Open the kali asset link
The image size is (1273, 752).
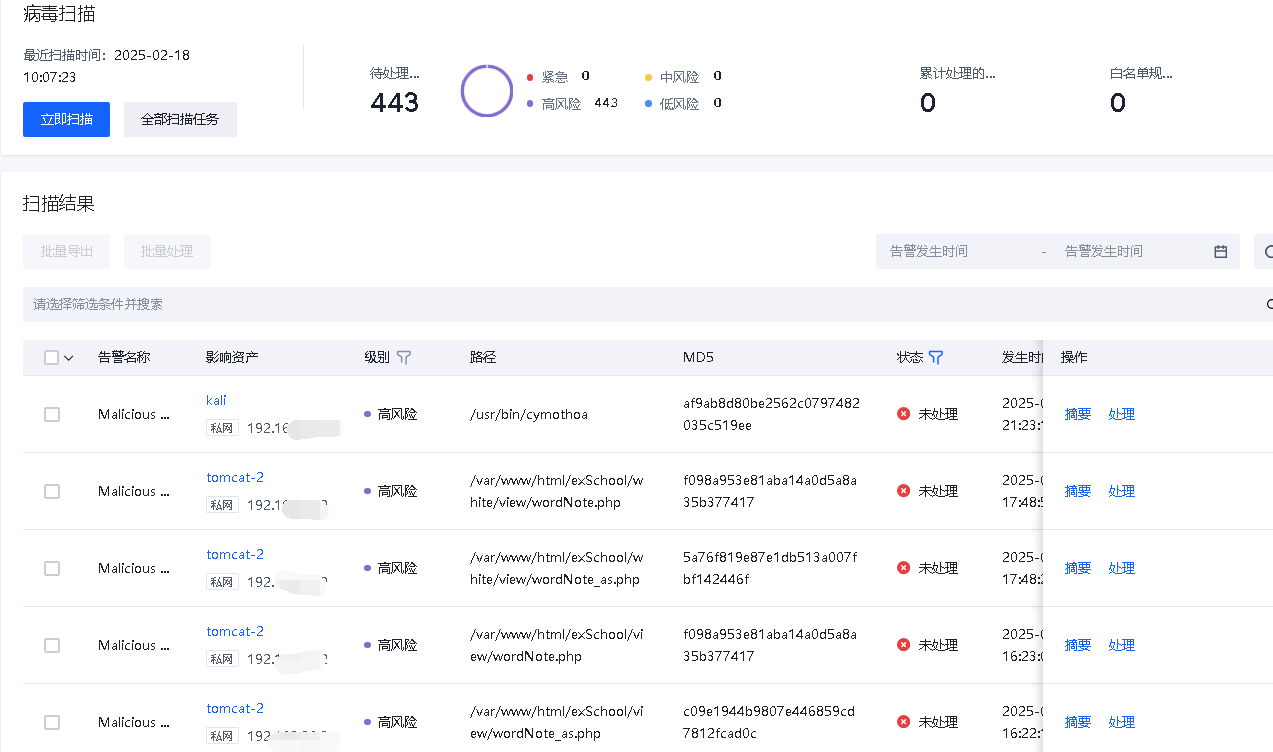coord(216,400)
